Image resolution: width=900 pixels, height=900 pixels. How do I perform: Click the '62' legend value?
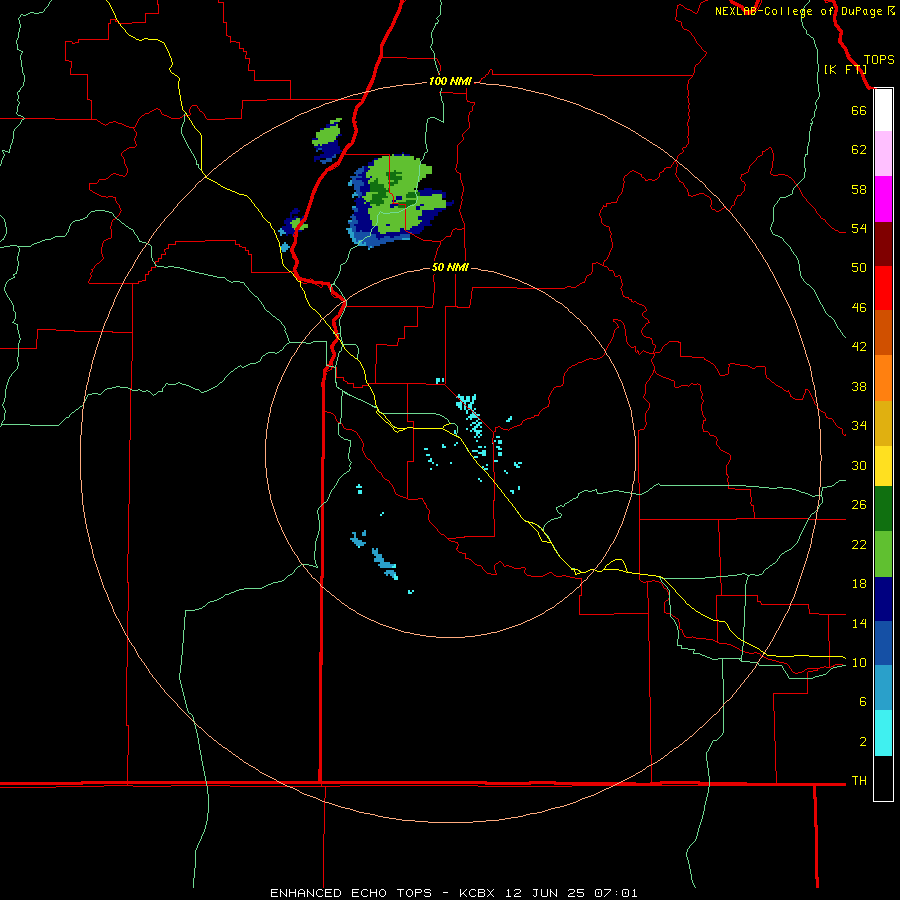(x=859, y=150)
